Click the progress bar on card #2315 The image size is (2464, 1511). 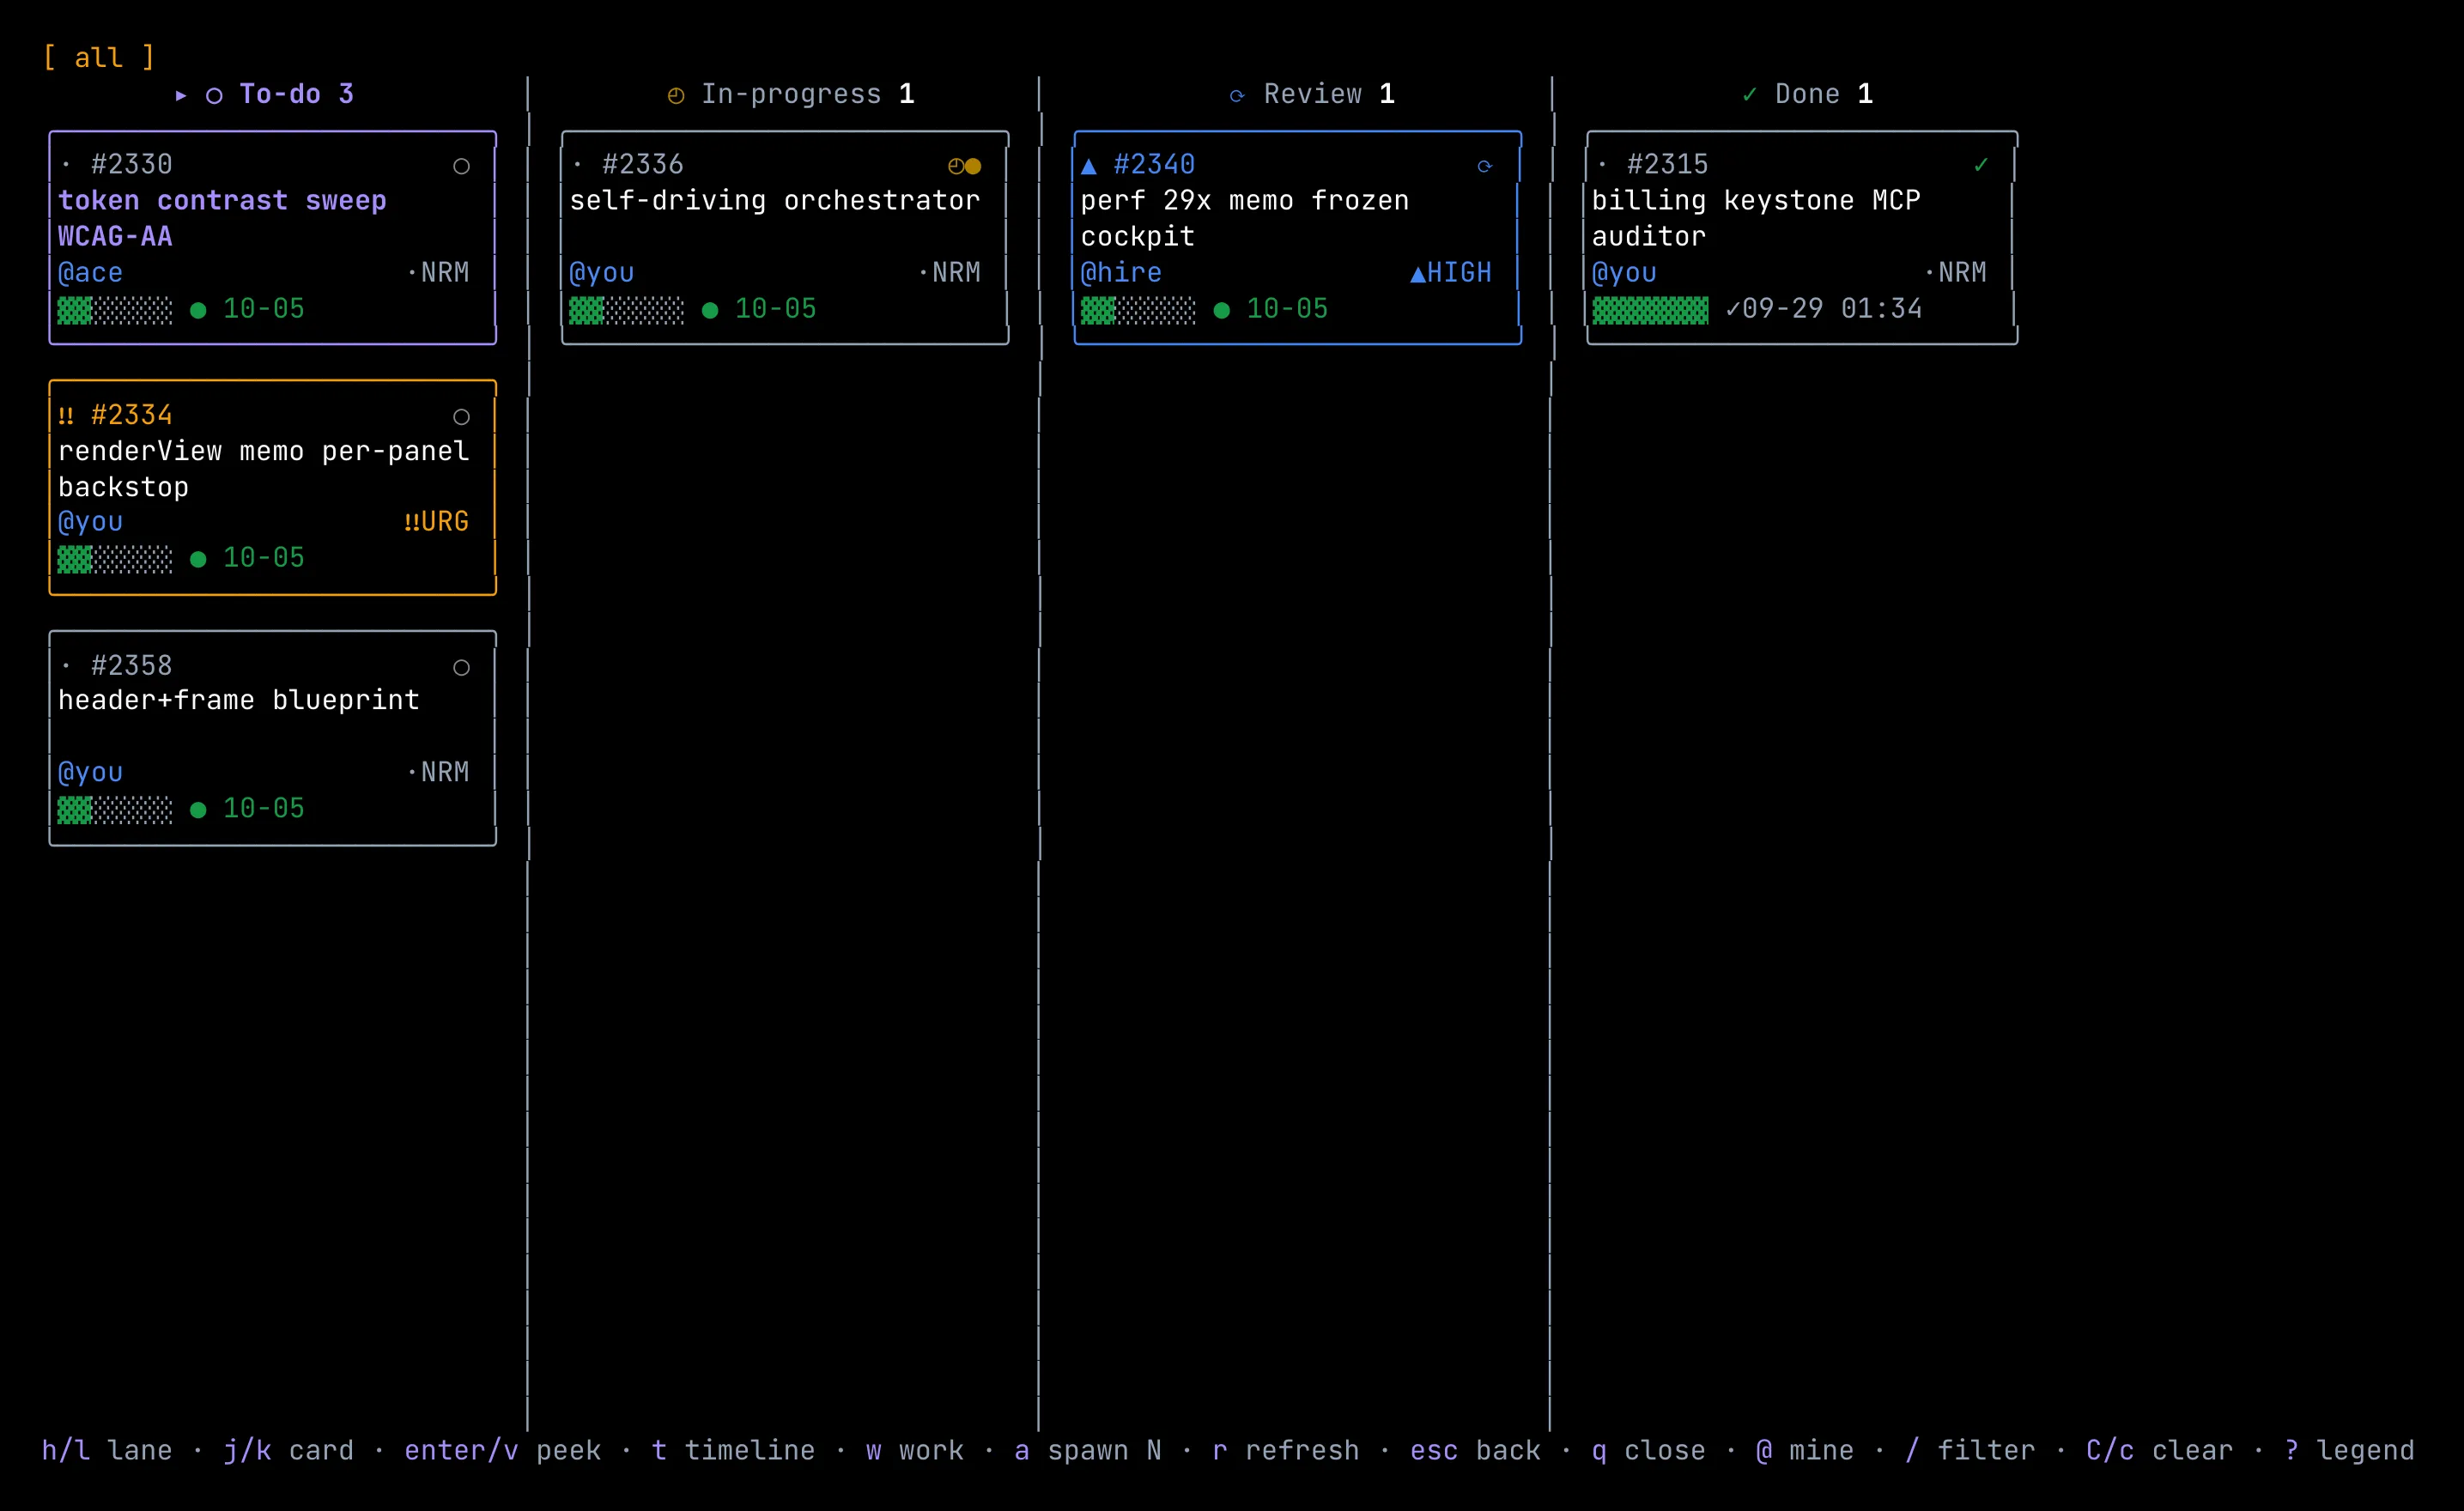click(x=1650, y=310)
